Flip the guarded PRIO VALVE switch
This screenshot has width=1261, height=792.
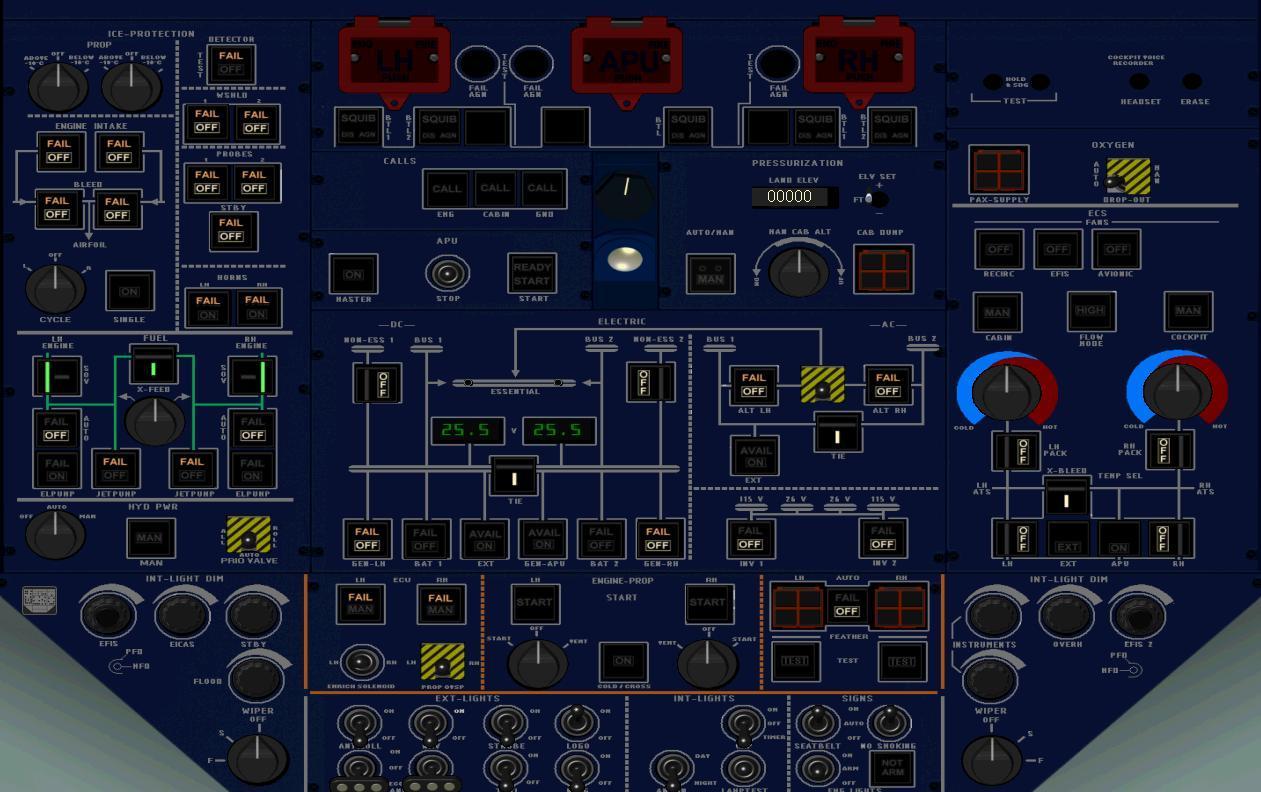(248, 535)
